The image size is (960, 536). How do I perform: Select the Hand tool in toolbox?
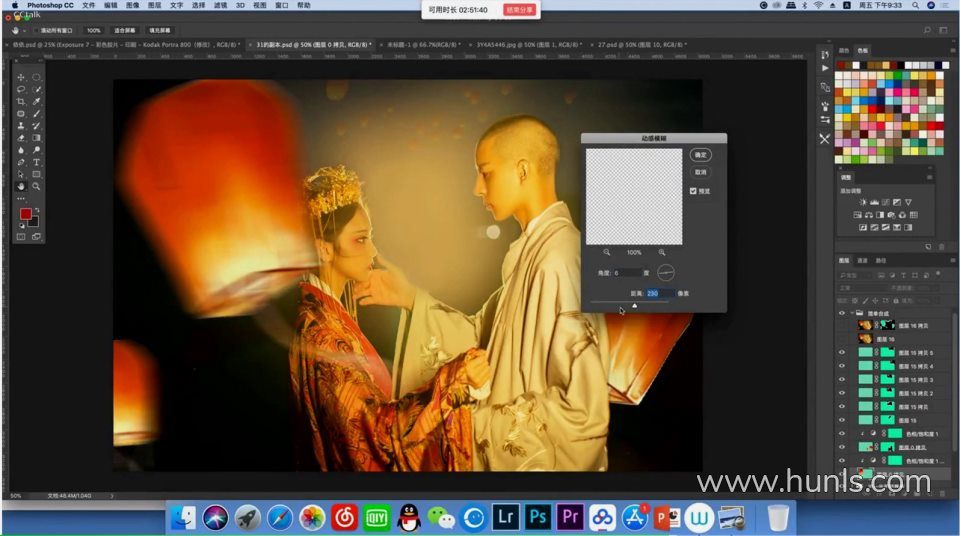(x=21, y=186)
